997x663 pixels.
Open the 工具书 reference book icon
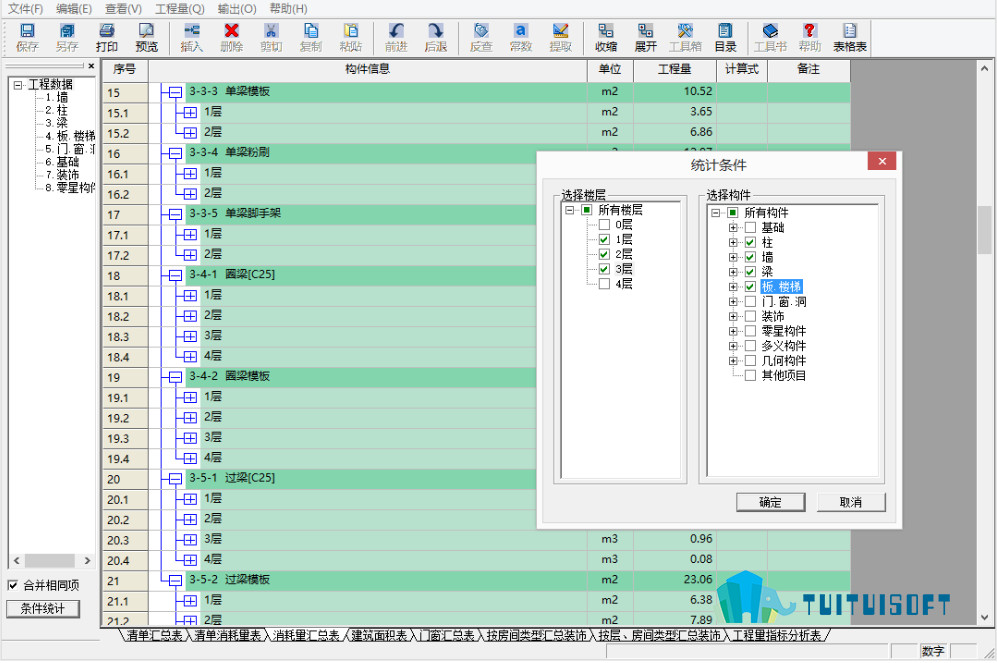[770, 31]
